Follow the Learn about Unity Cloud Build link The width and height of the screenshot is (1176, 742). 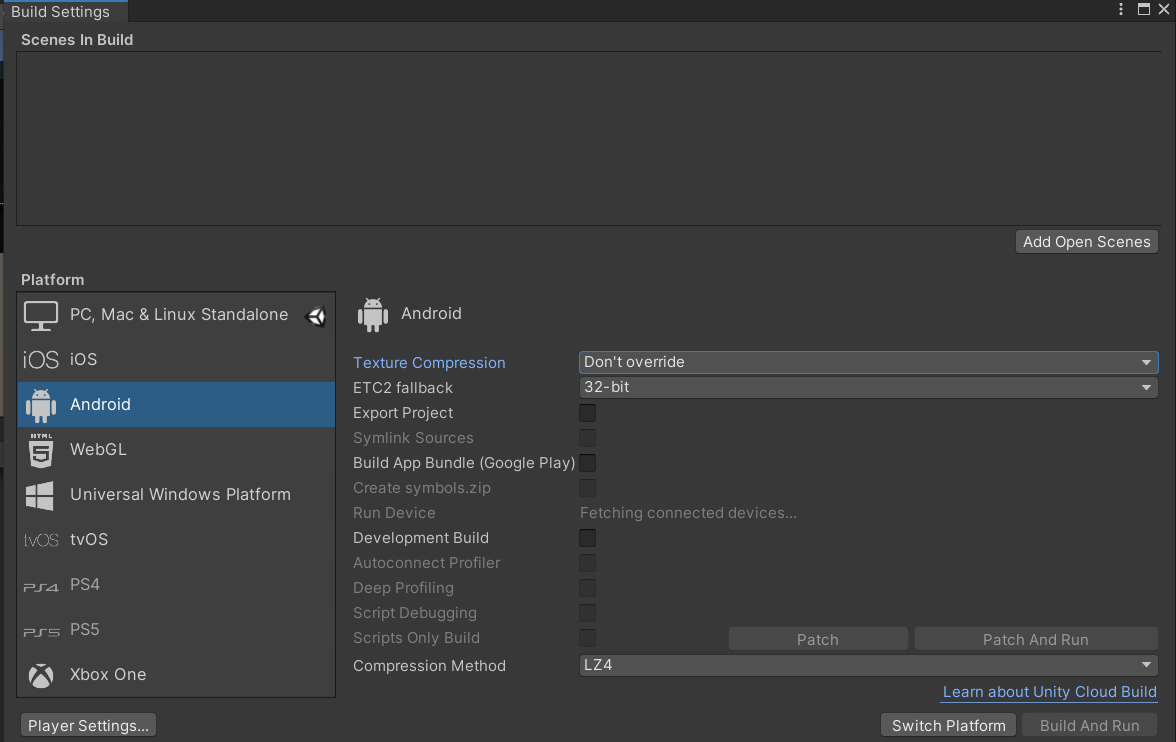coord(1048,691)
